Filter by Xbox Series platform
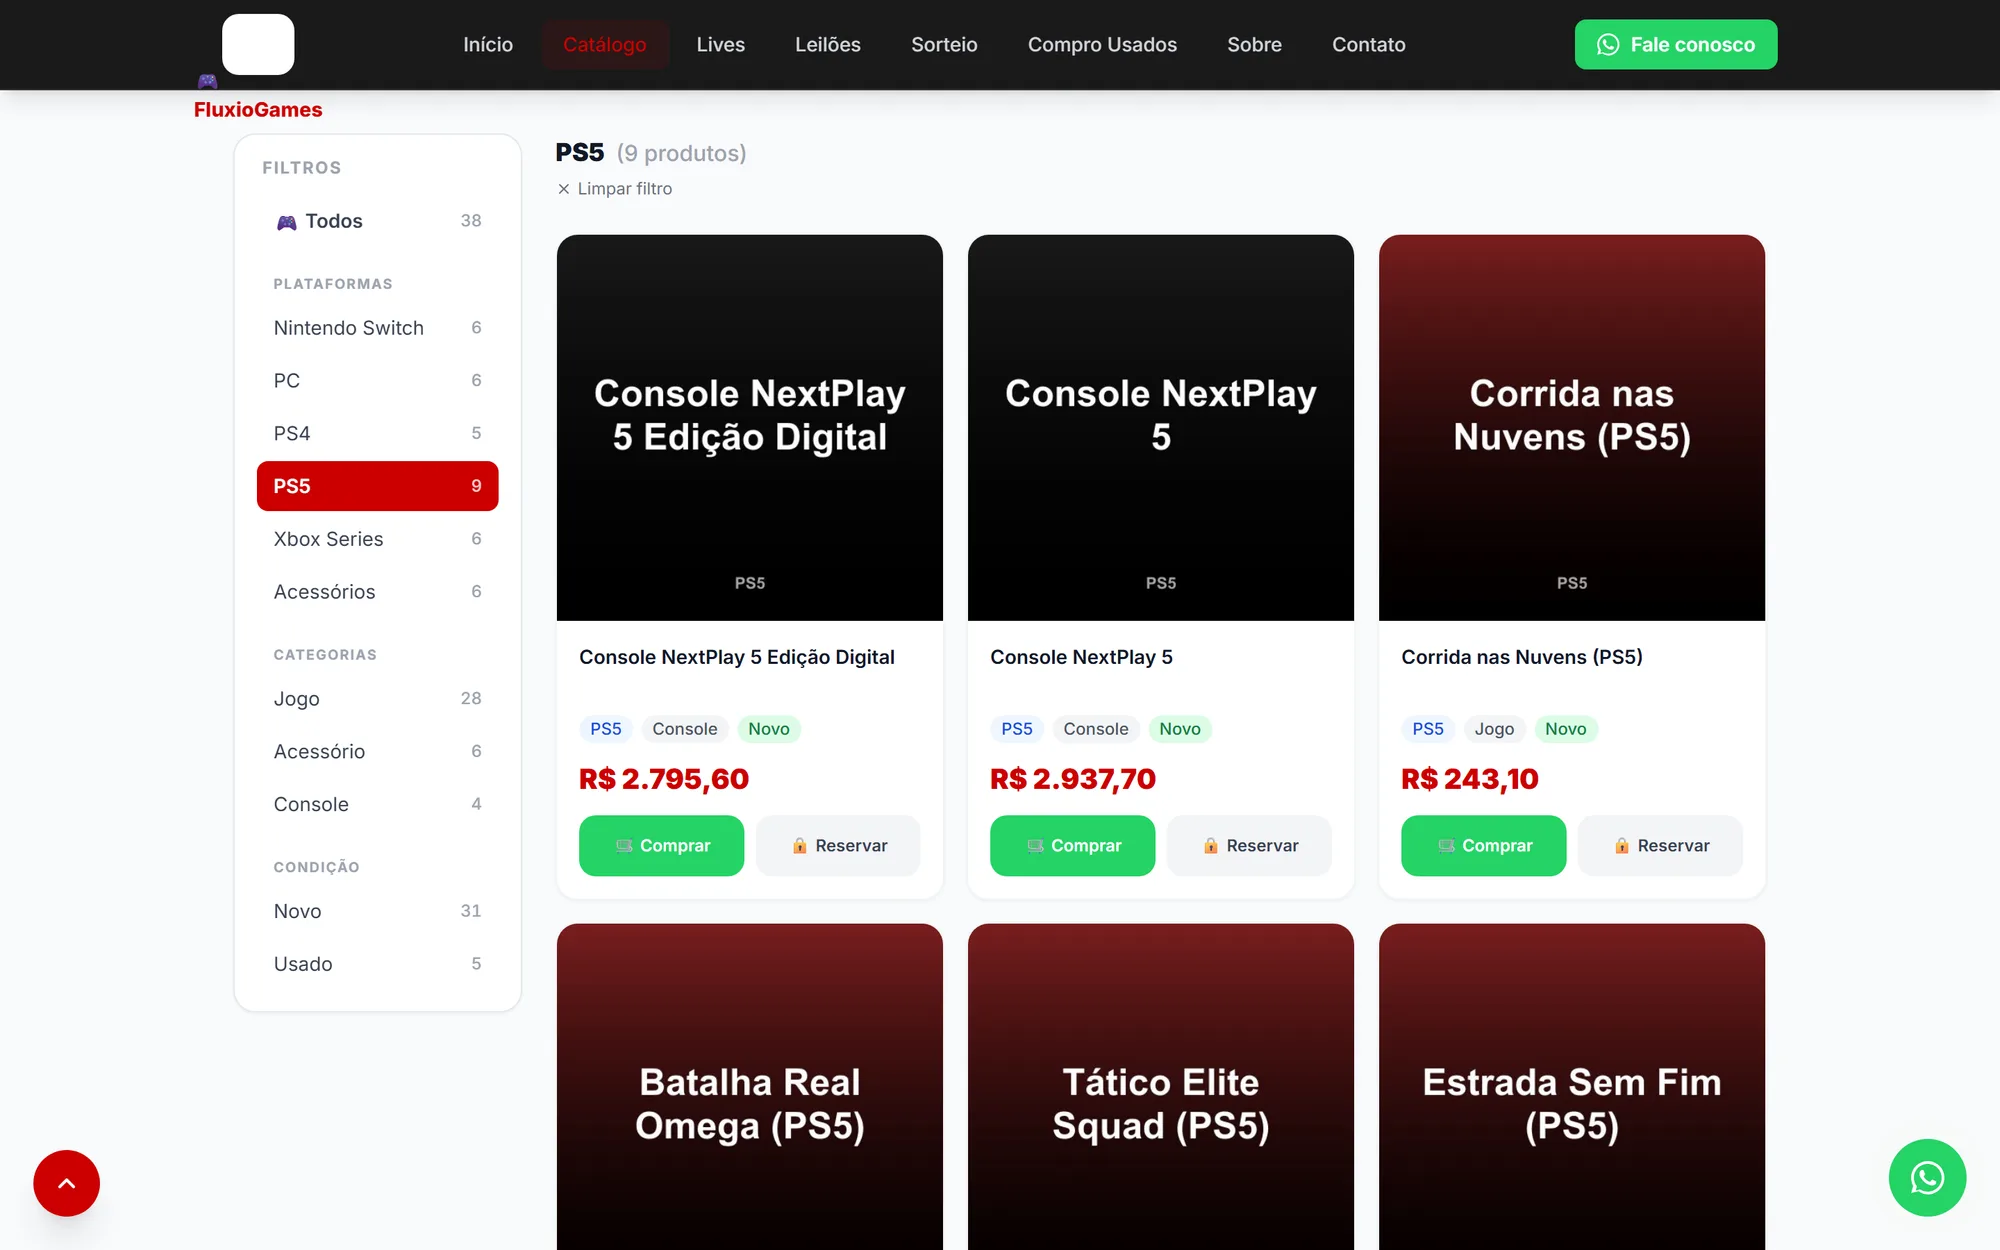This screenshot has width=2000, height=1250. click(x=377, y=539)
